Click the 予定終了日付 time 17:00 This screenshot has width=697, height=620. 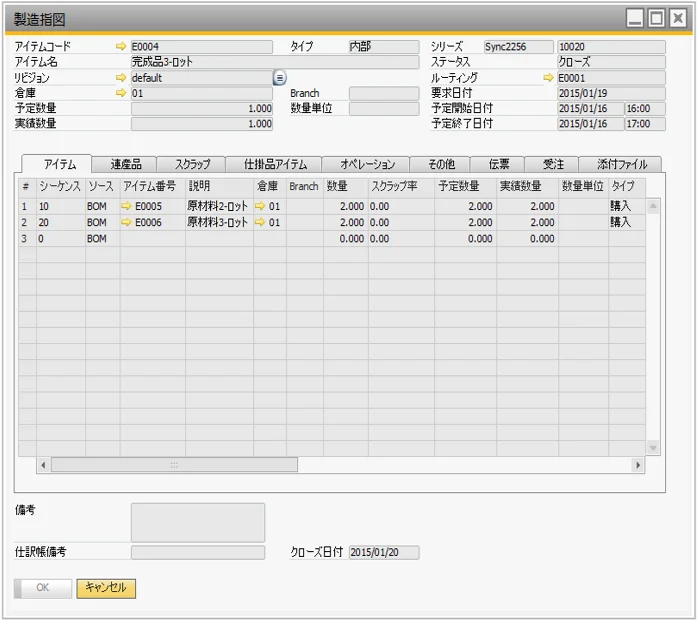tap(645, 124)
